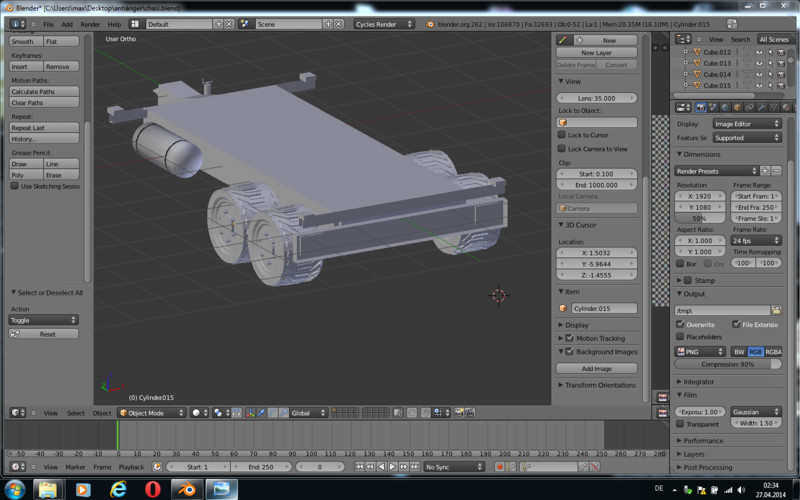Open the timeline Marker menu
The image size is (800, 500).
pos(75,467)
